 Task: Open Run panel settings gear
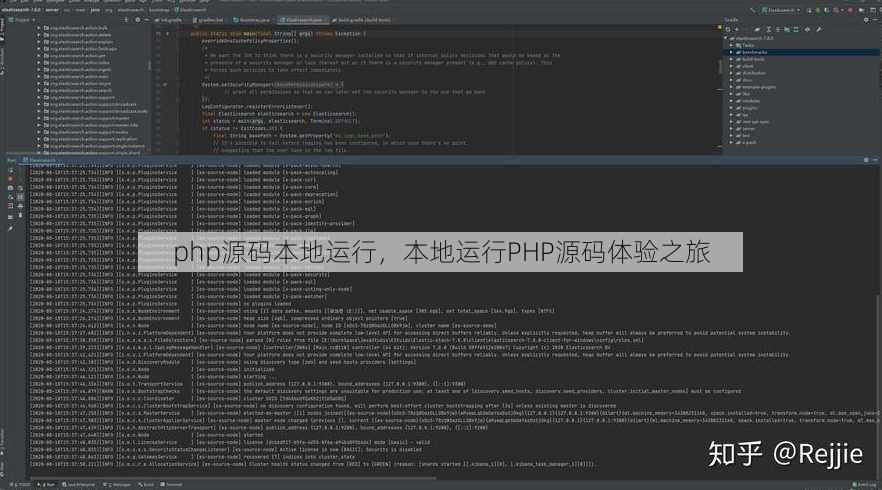(866, 160)
